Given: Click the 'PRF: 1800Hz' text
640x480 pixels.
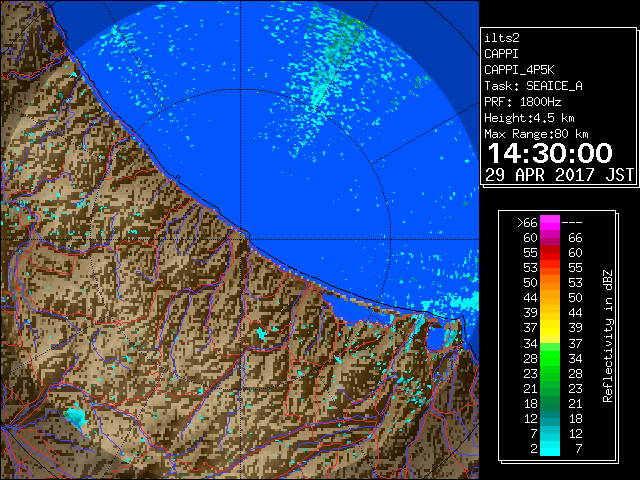Looking at the screenshot, I should click(x=522, y=102).
